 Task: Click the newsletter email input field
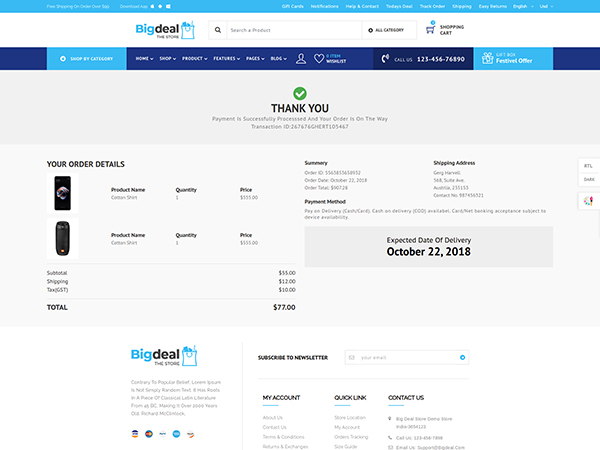click(x=400, y=357)
